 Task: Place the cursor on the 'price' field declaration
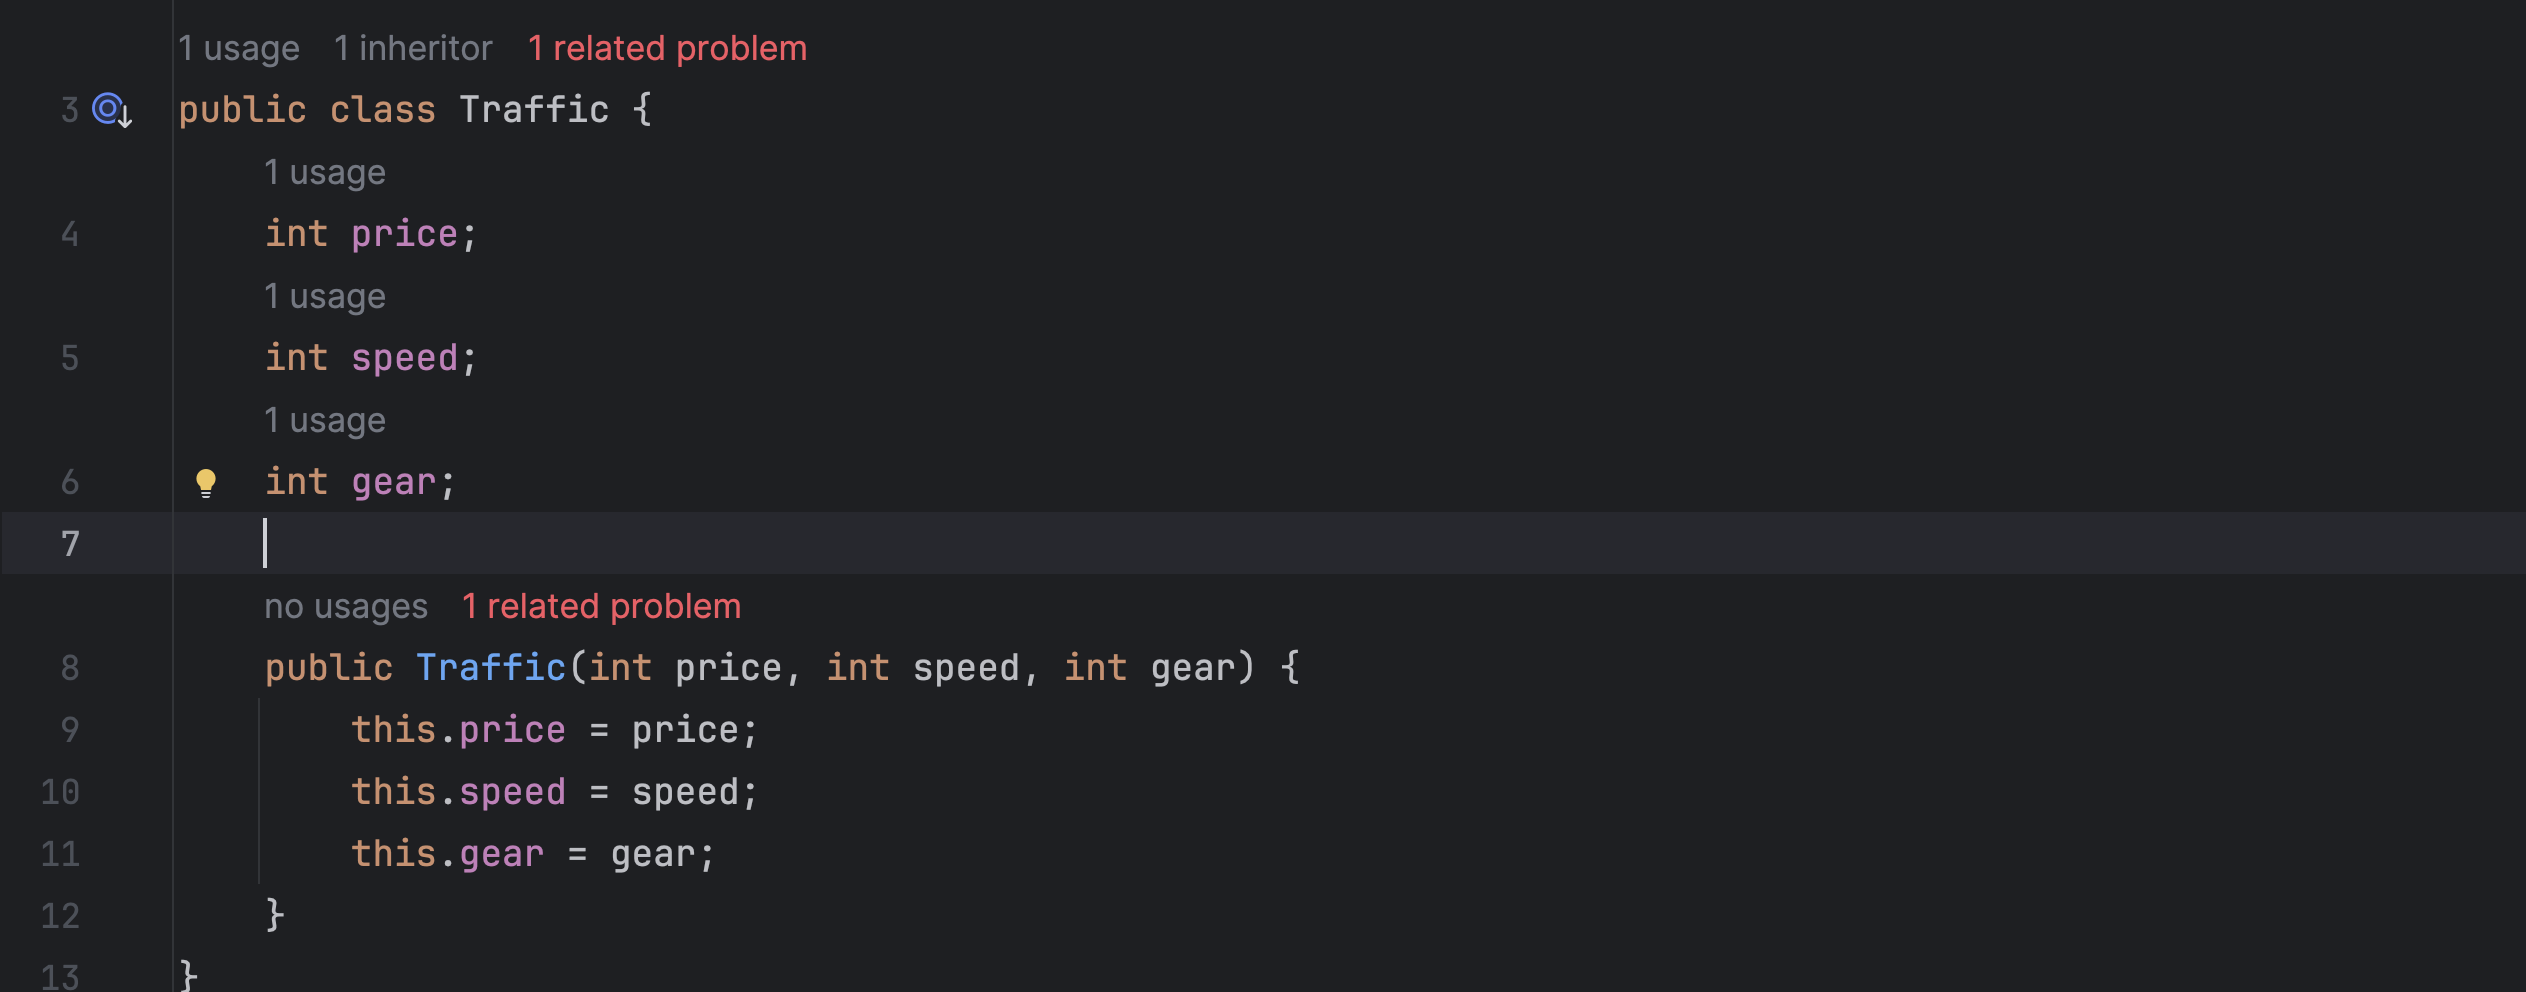(x=404, y=234)
